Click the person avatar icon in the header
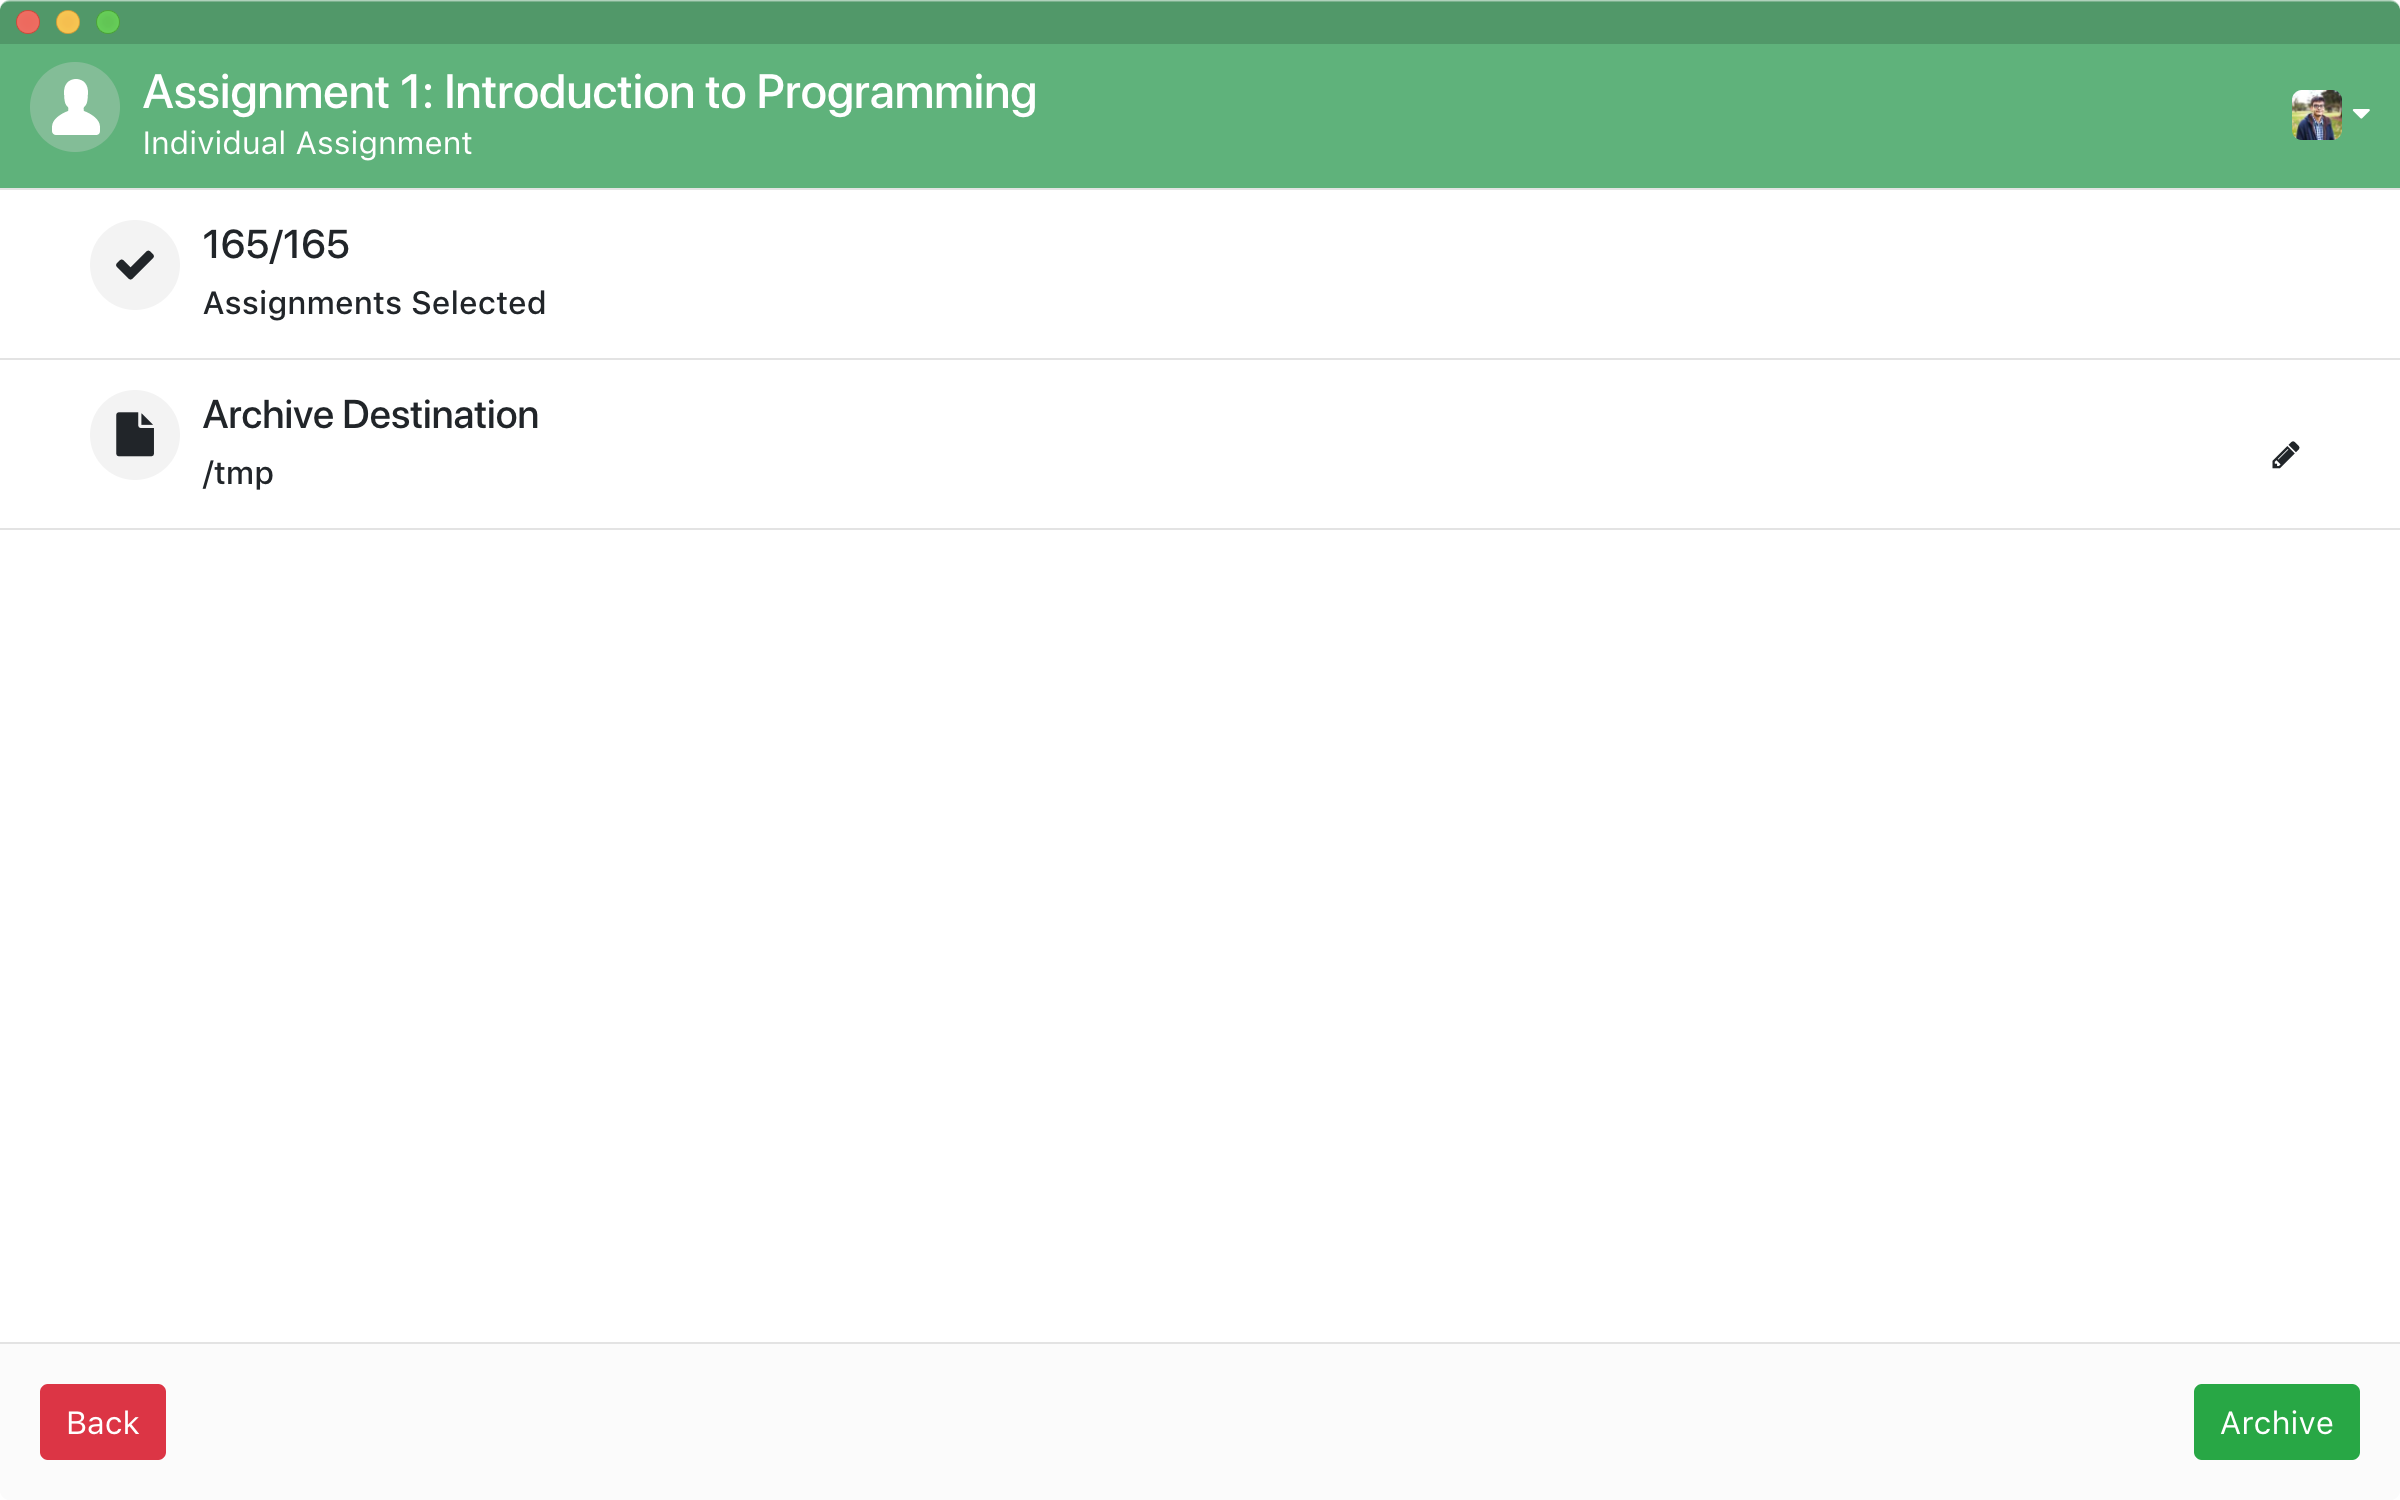 click(74, 107)
